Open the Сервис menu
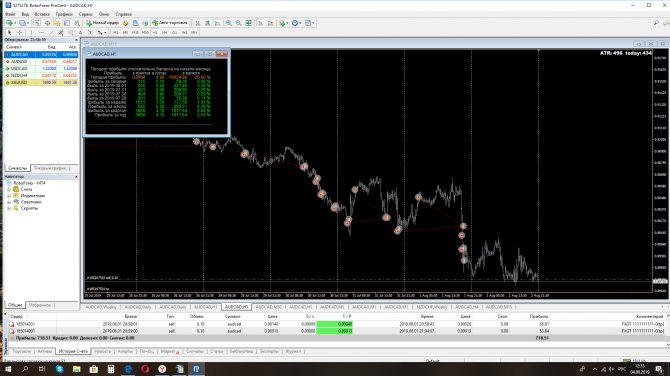The height and width of the screenshot is (376, 670). (x=85, y=14)
